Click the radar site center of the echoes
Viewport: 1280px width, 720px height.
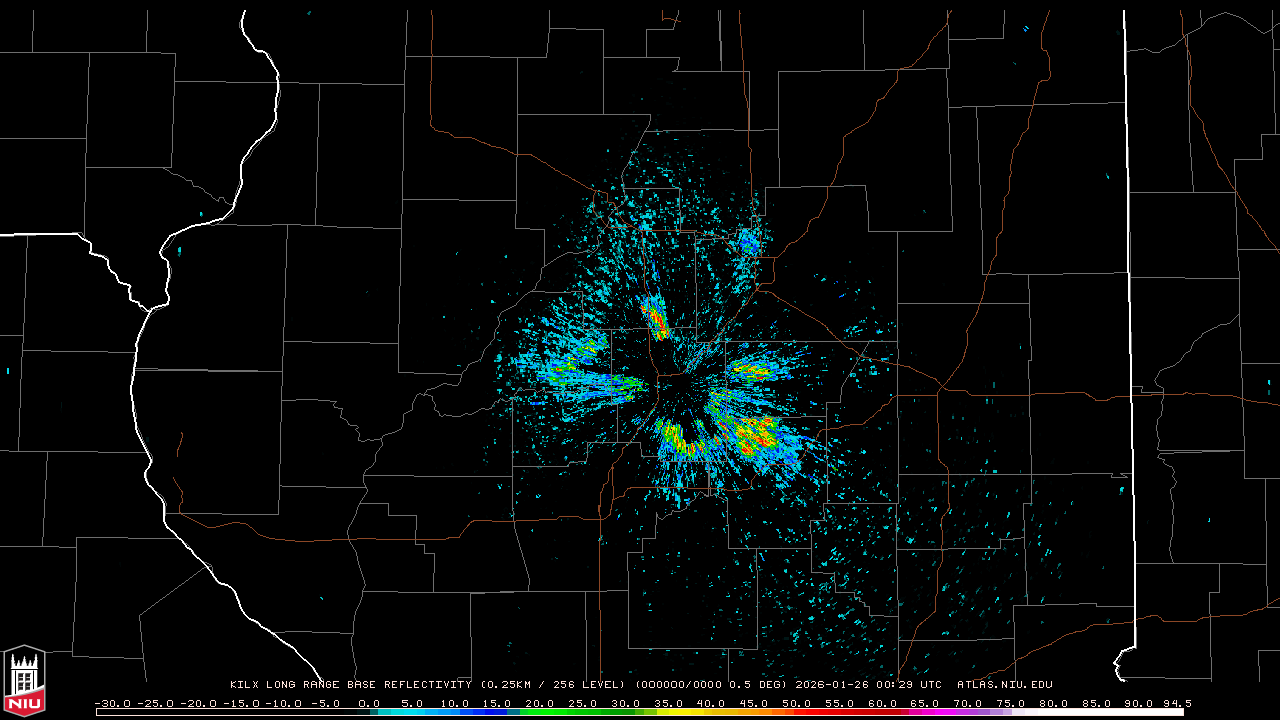678,386
